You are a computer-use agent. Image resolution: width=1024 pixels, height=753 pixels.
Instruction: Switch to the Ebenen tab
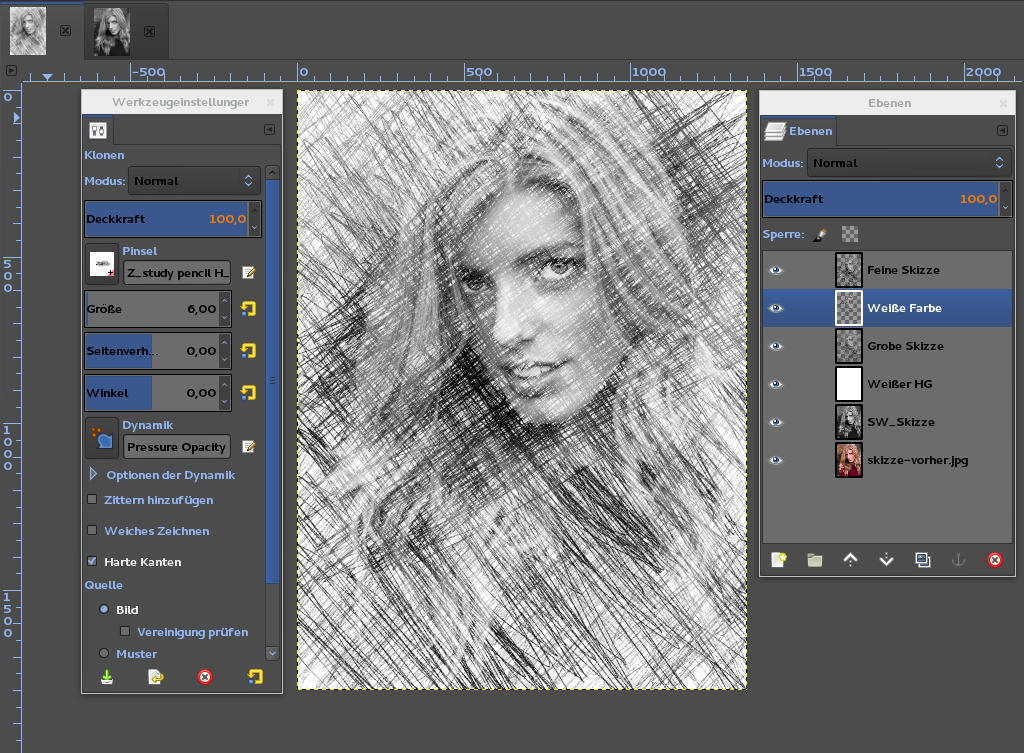(x=798, y=131)
